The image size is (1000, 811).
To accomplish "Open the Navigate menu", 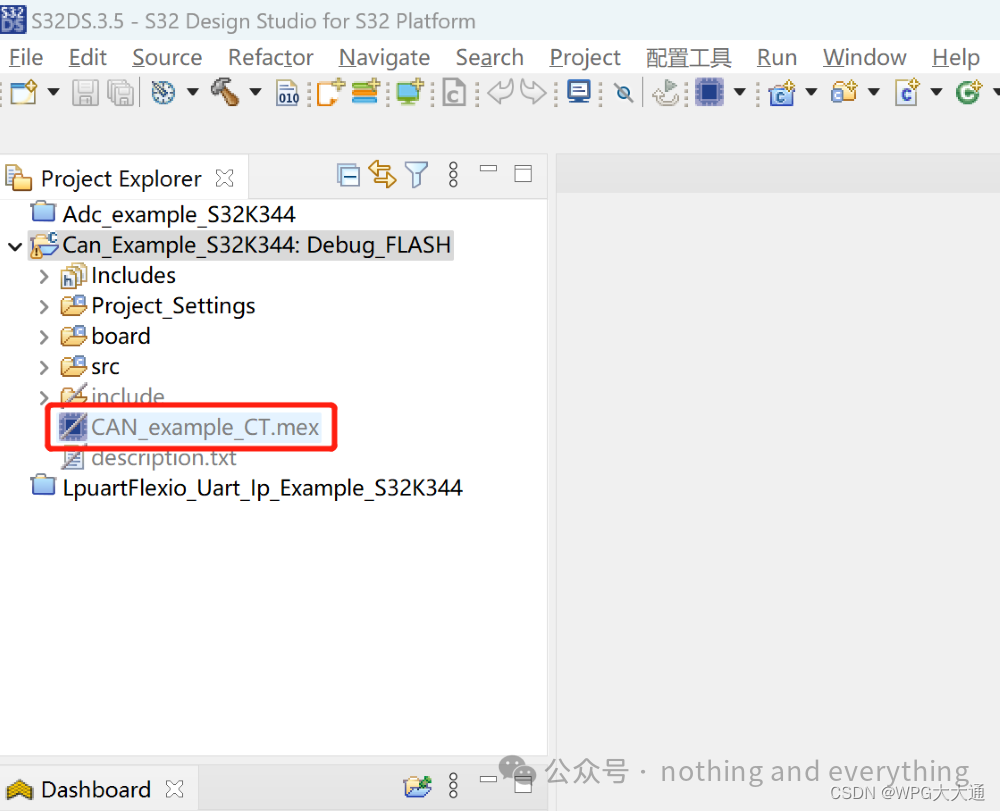I will pos(384,57).
